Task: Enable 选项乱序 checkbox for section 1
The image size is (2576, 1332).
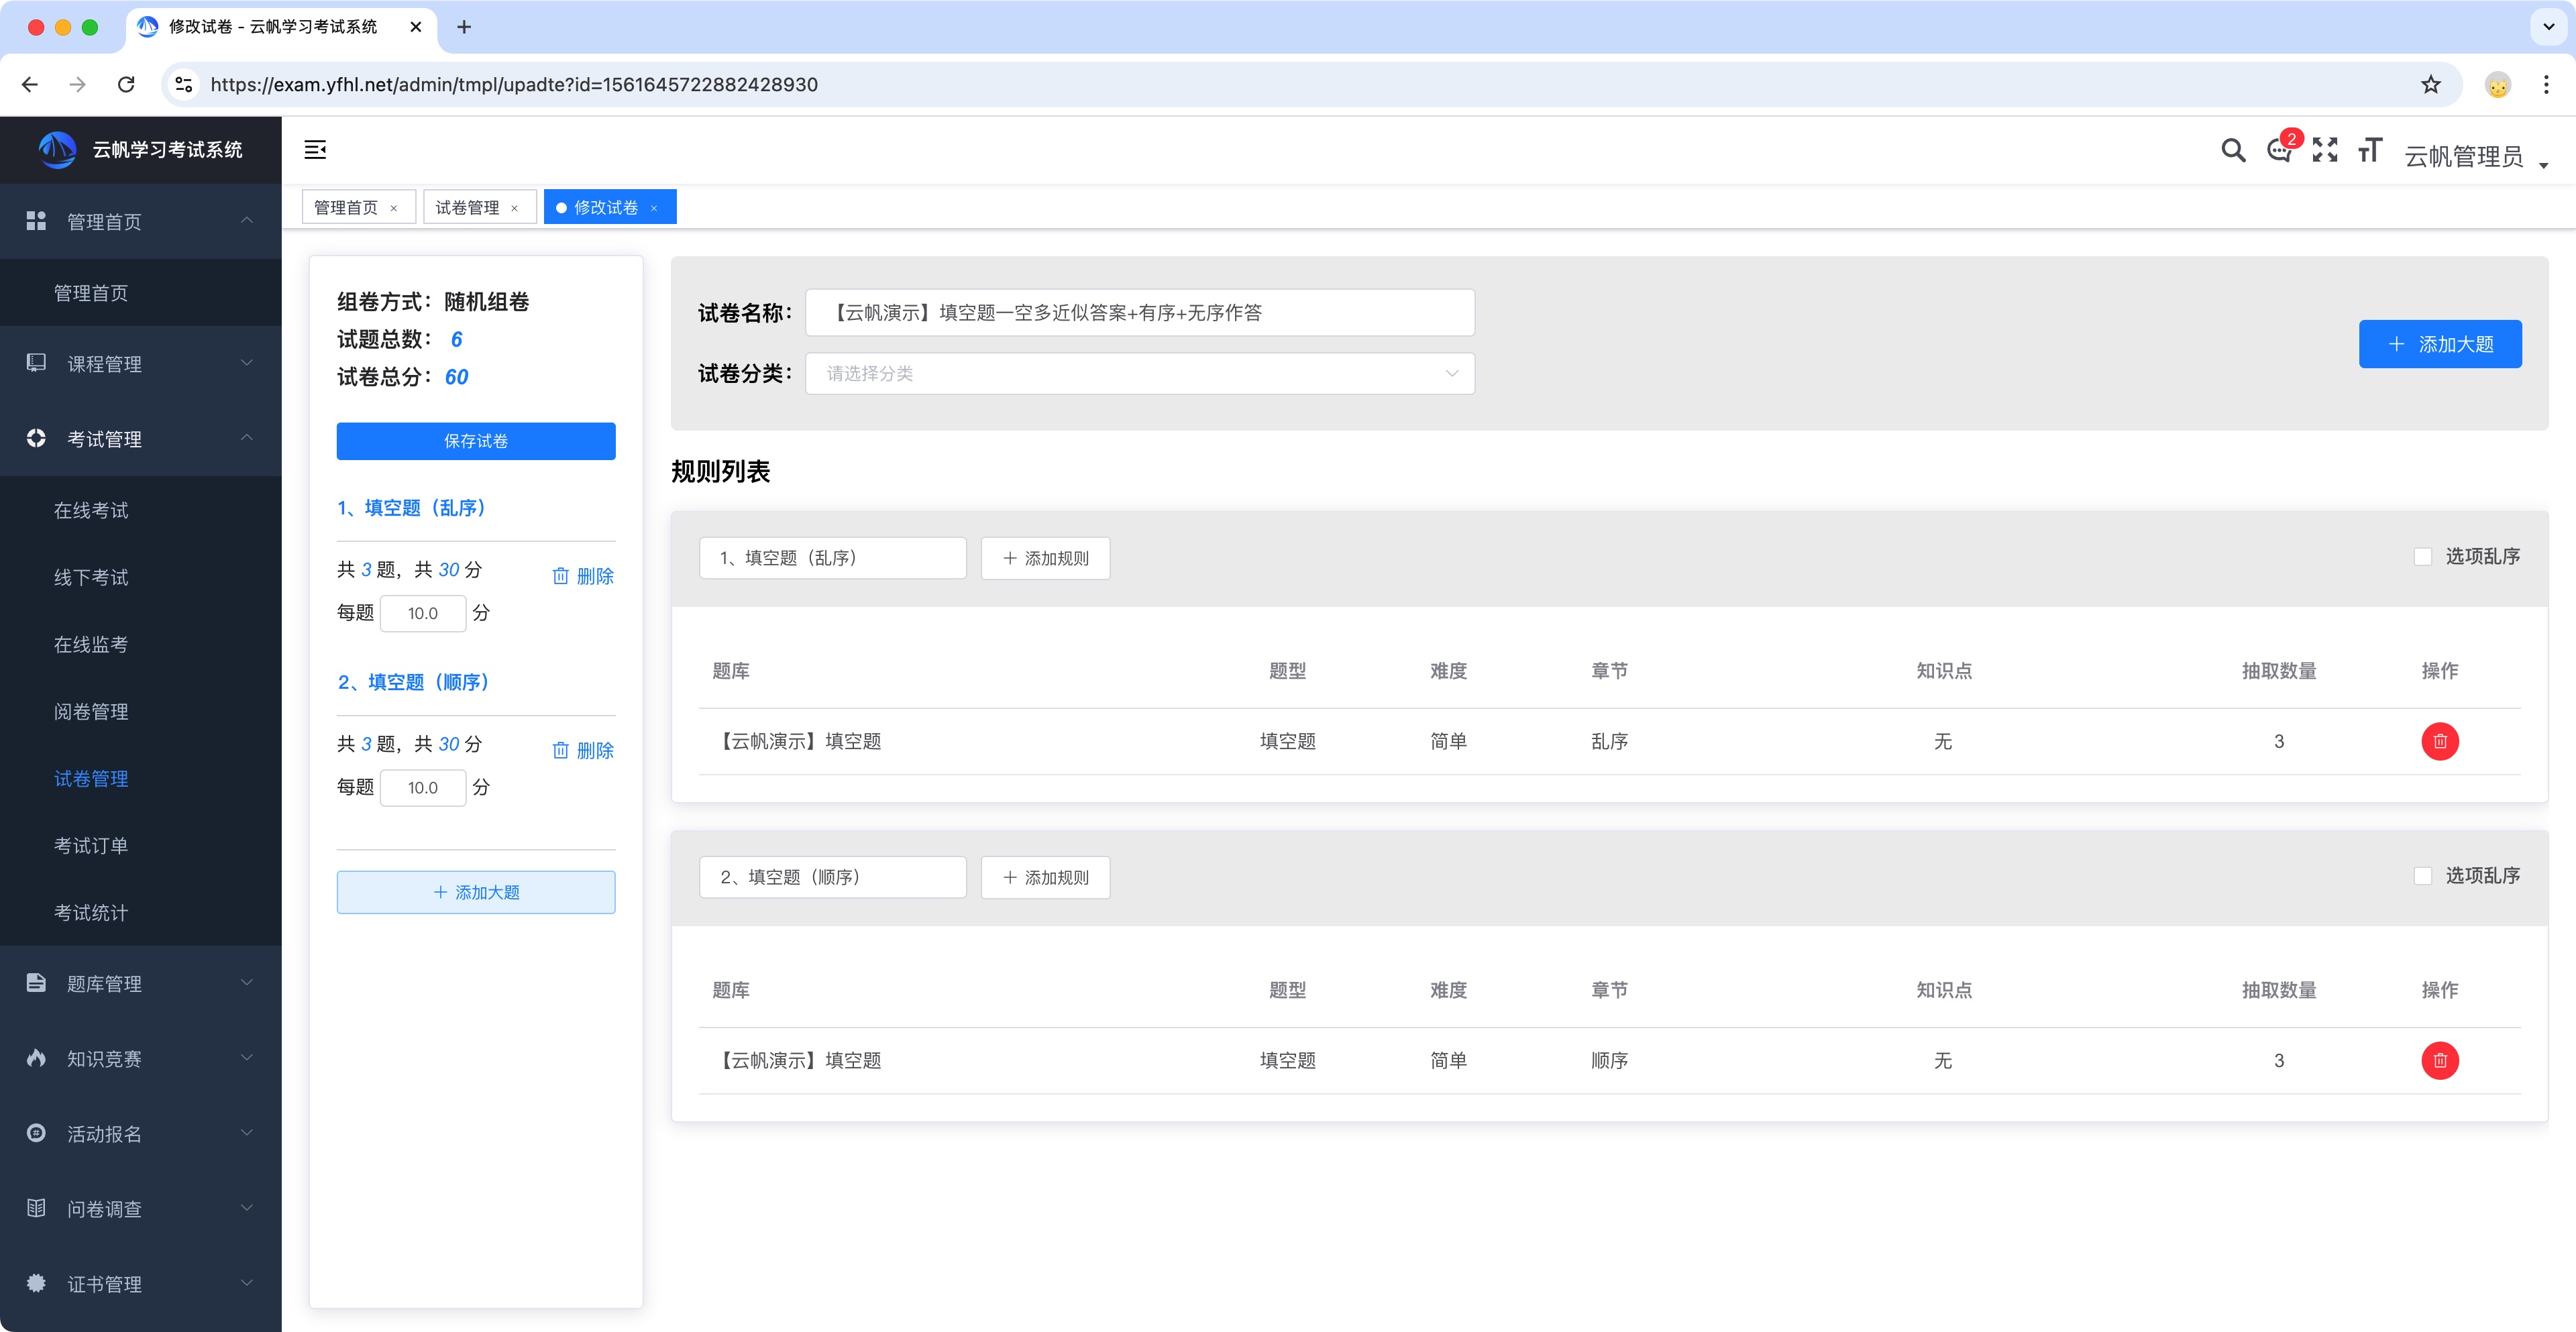Action: pyautogui.click(x=2423, y=557)
